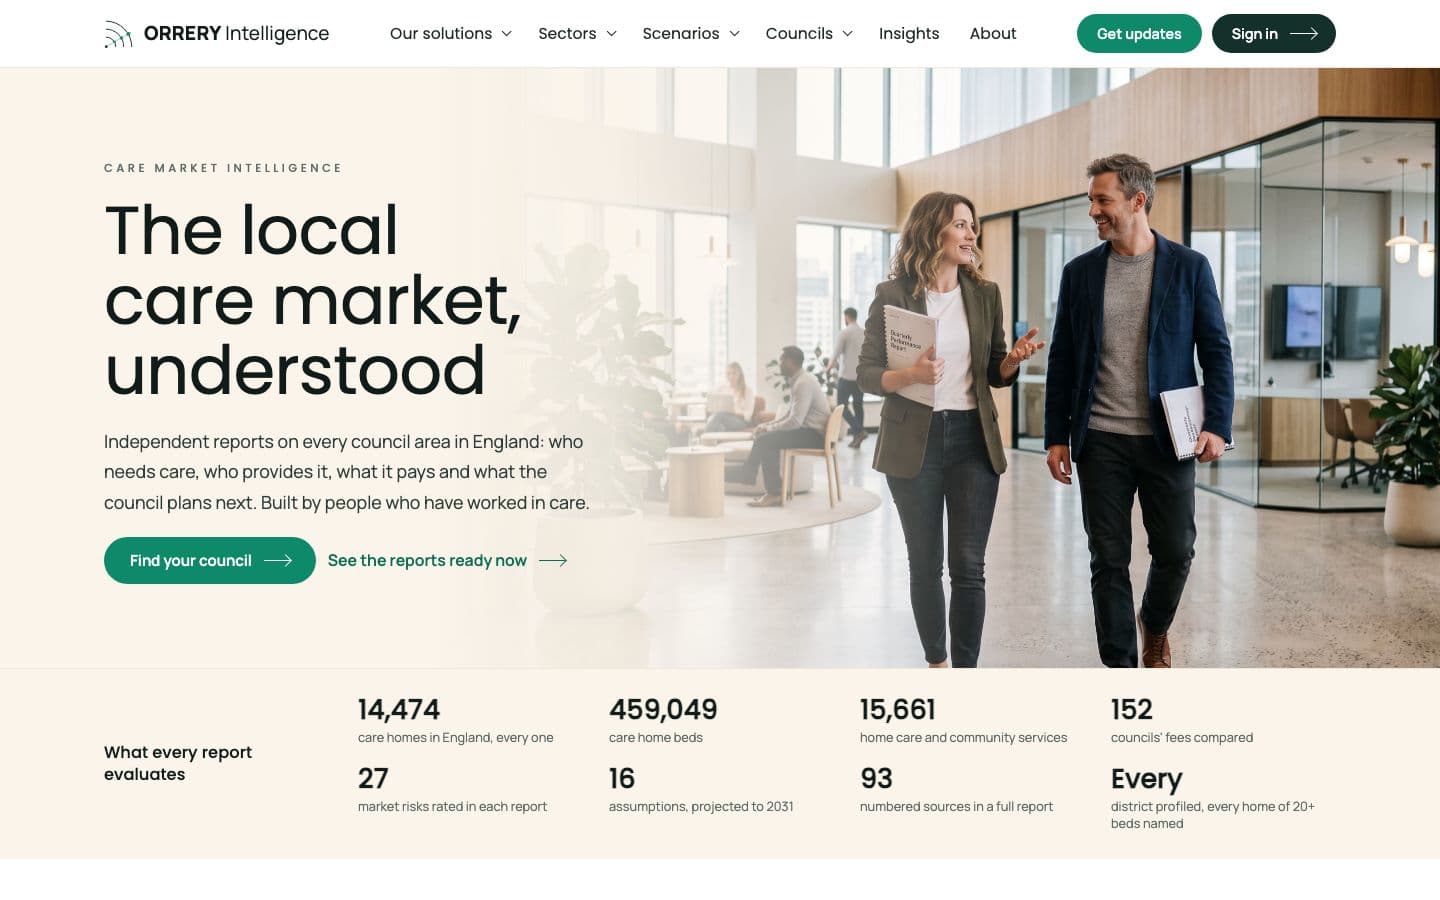Click the arrow icon on Find your council

pos(278,561)
